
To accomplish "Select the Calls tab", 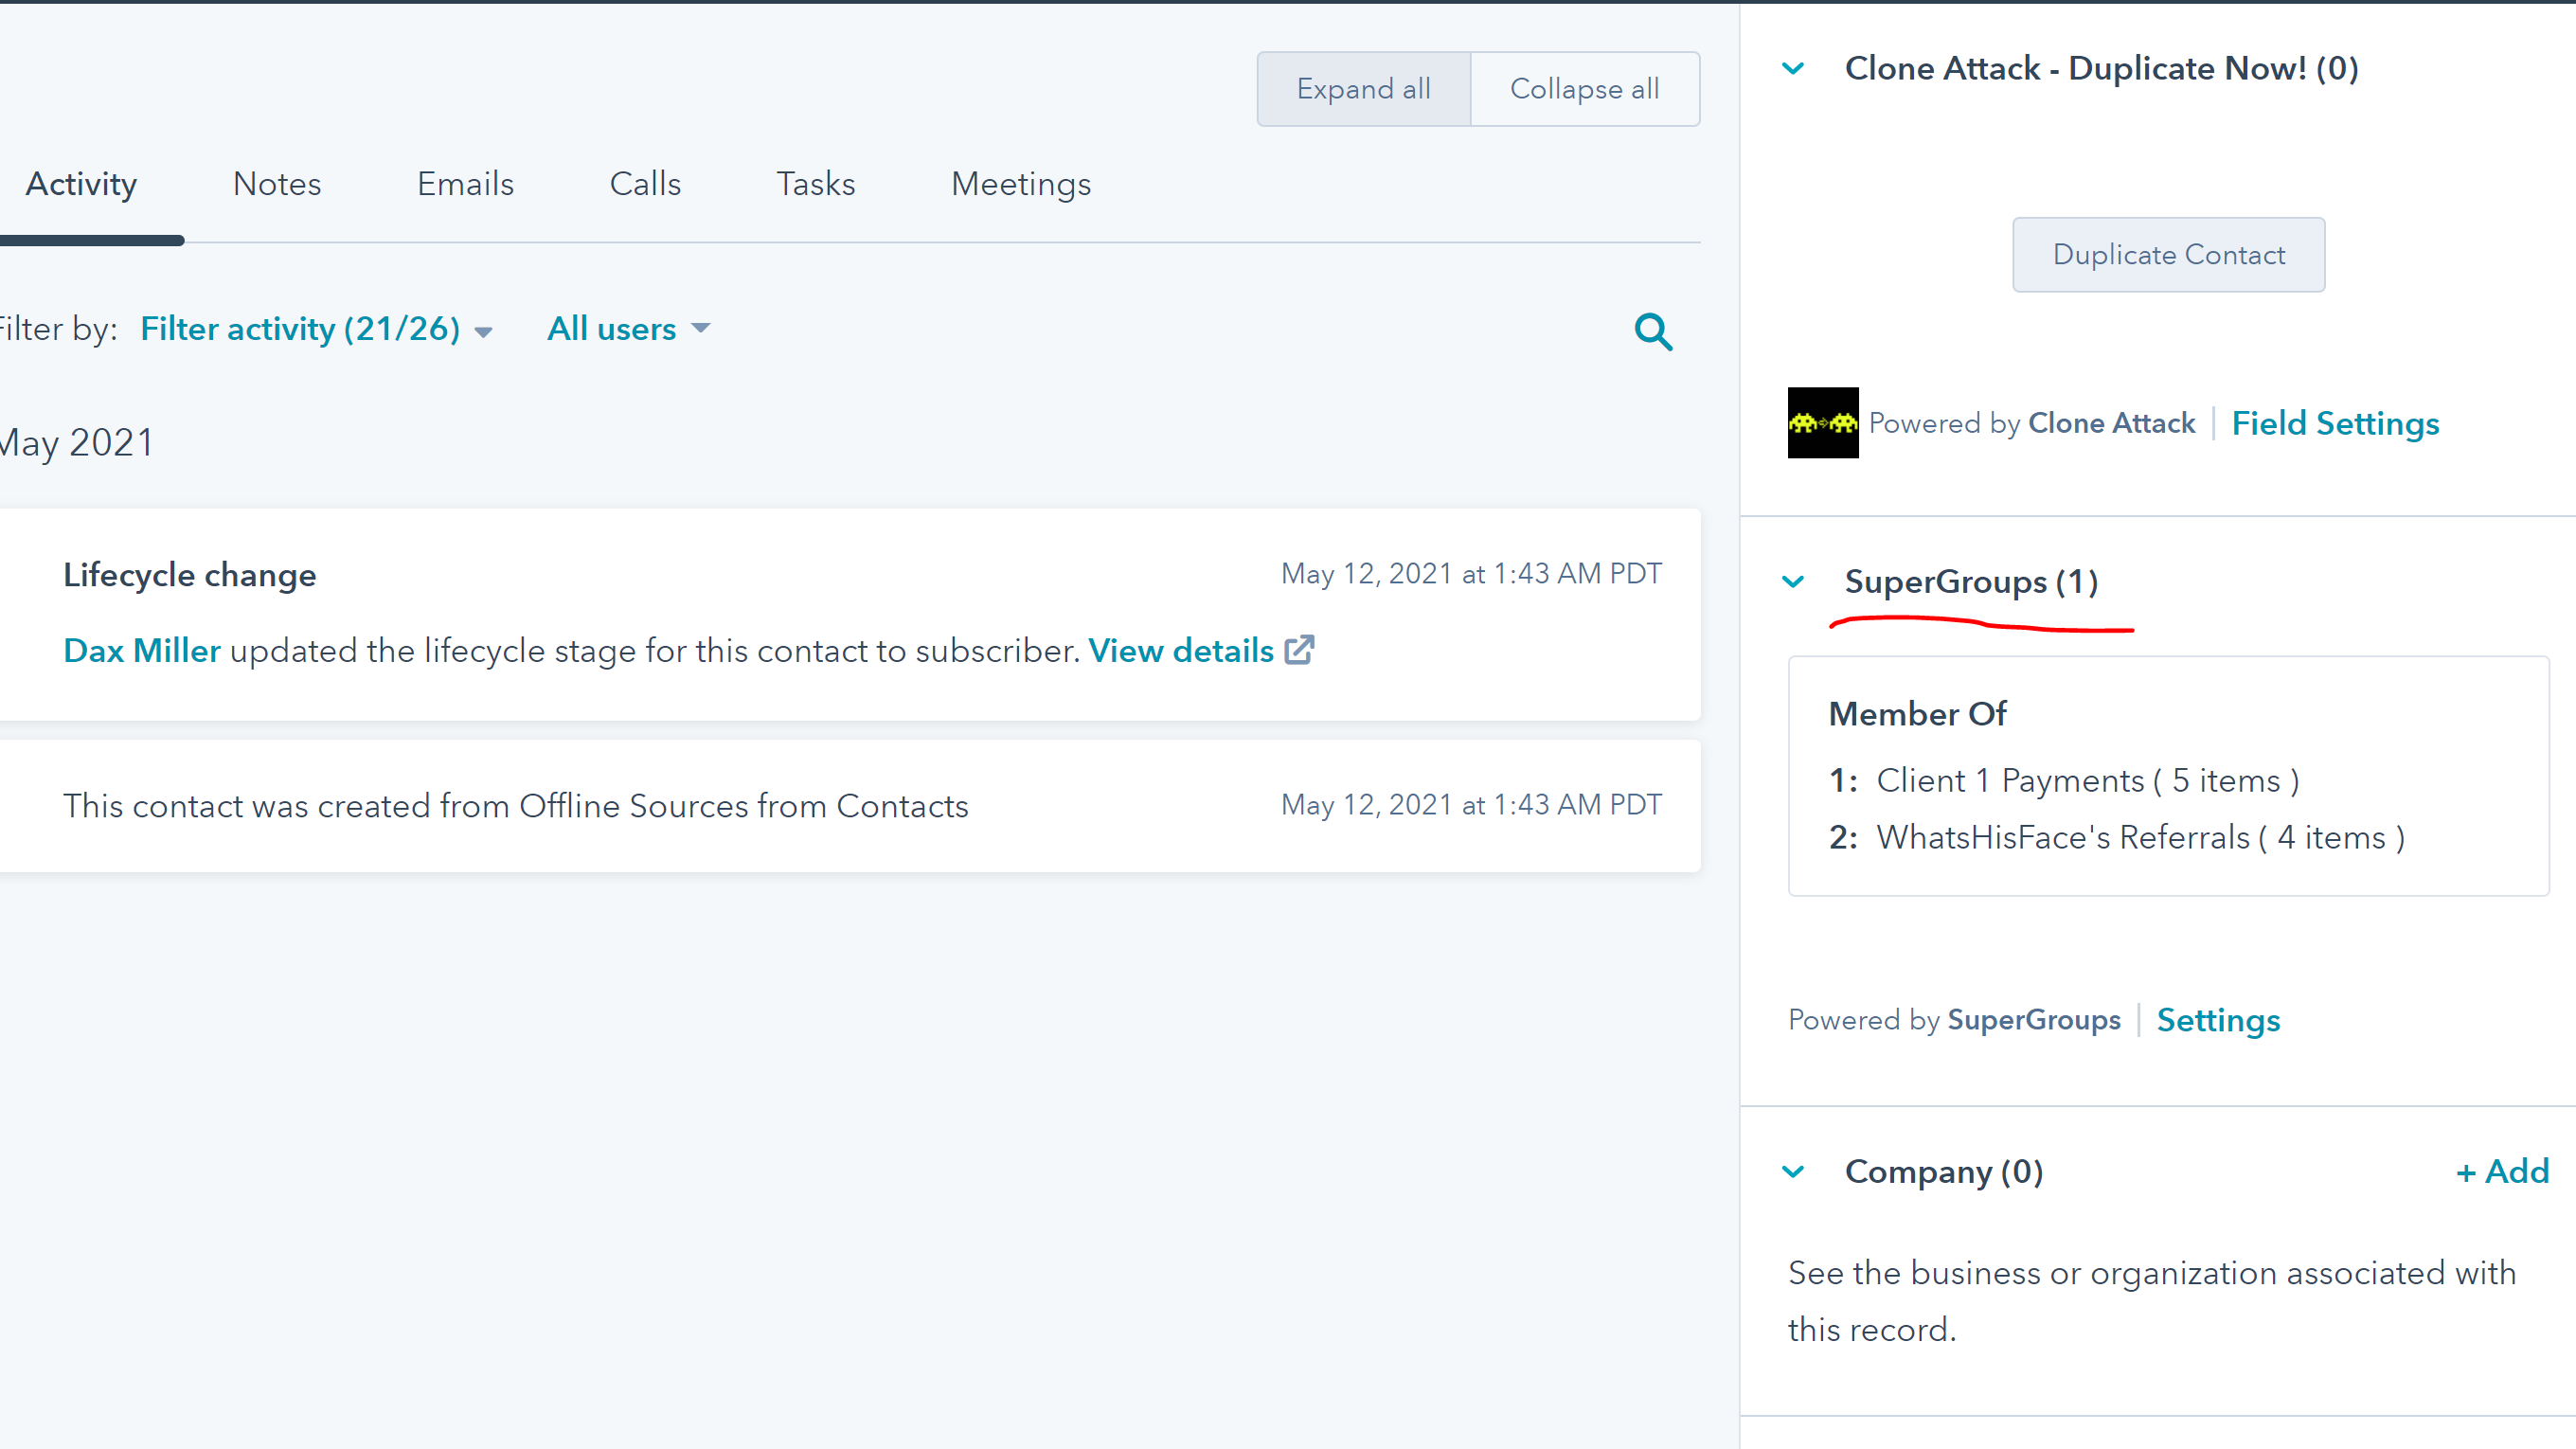I will pyautogui.click(x=645, y=183).
